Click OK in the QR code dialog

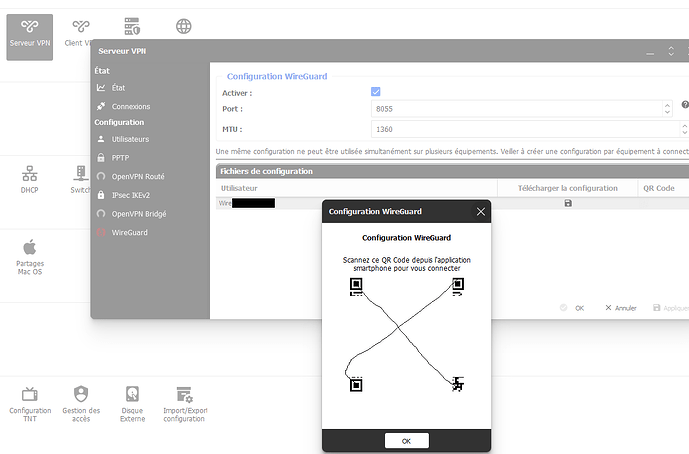[406, 441]
